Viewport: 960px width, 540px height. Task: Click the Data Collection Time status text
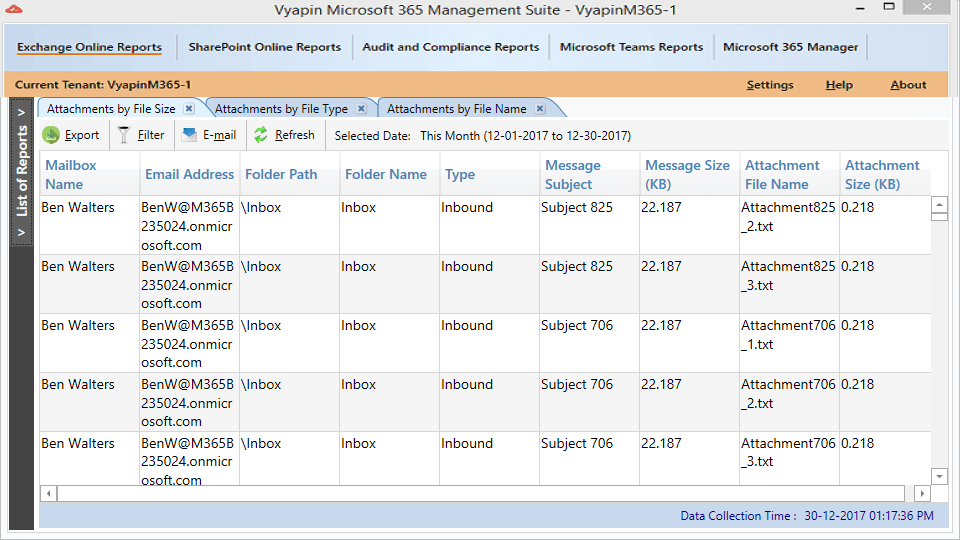click(x=807, y=516)
